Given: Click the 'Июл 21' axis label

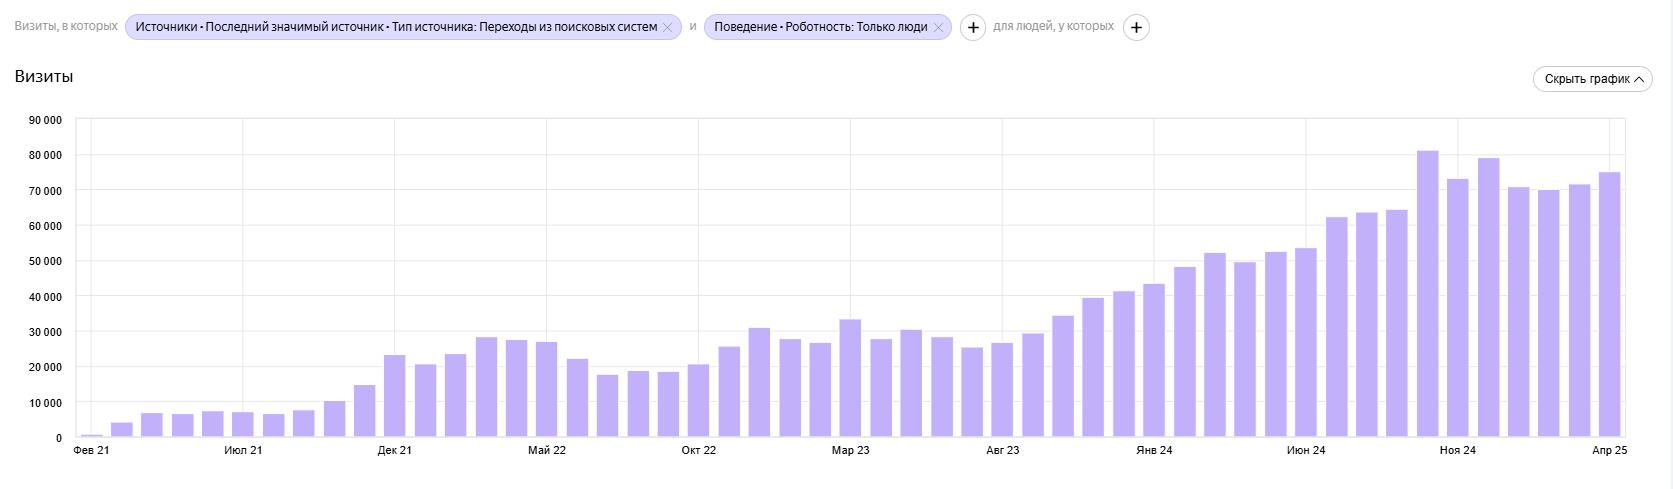Looking at the screenshot, I should 243,451.
